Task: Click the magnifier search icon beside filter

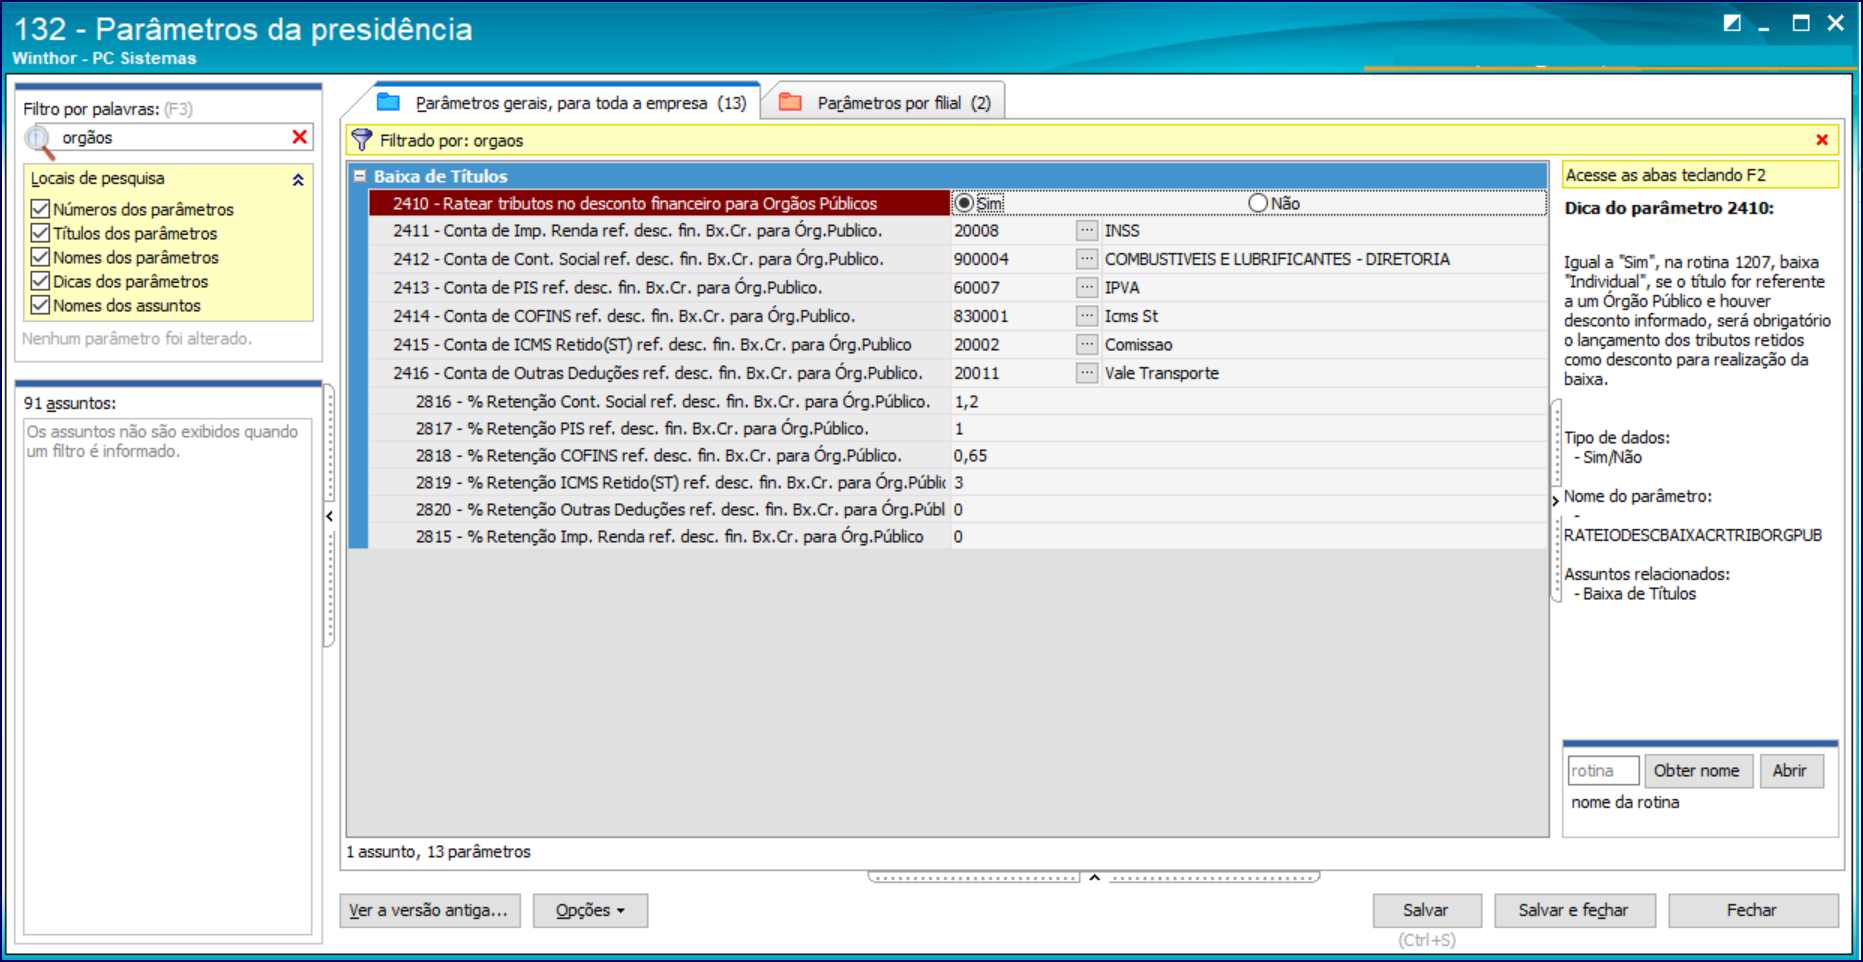Action: (38, 138)
